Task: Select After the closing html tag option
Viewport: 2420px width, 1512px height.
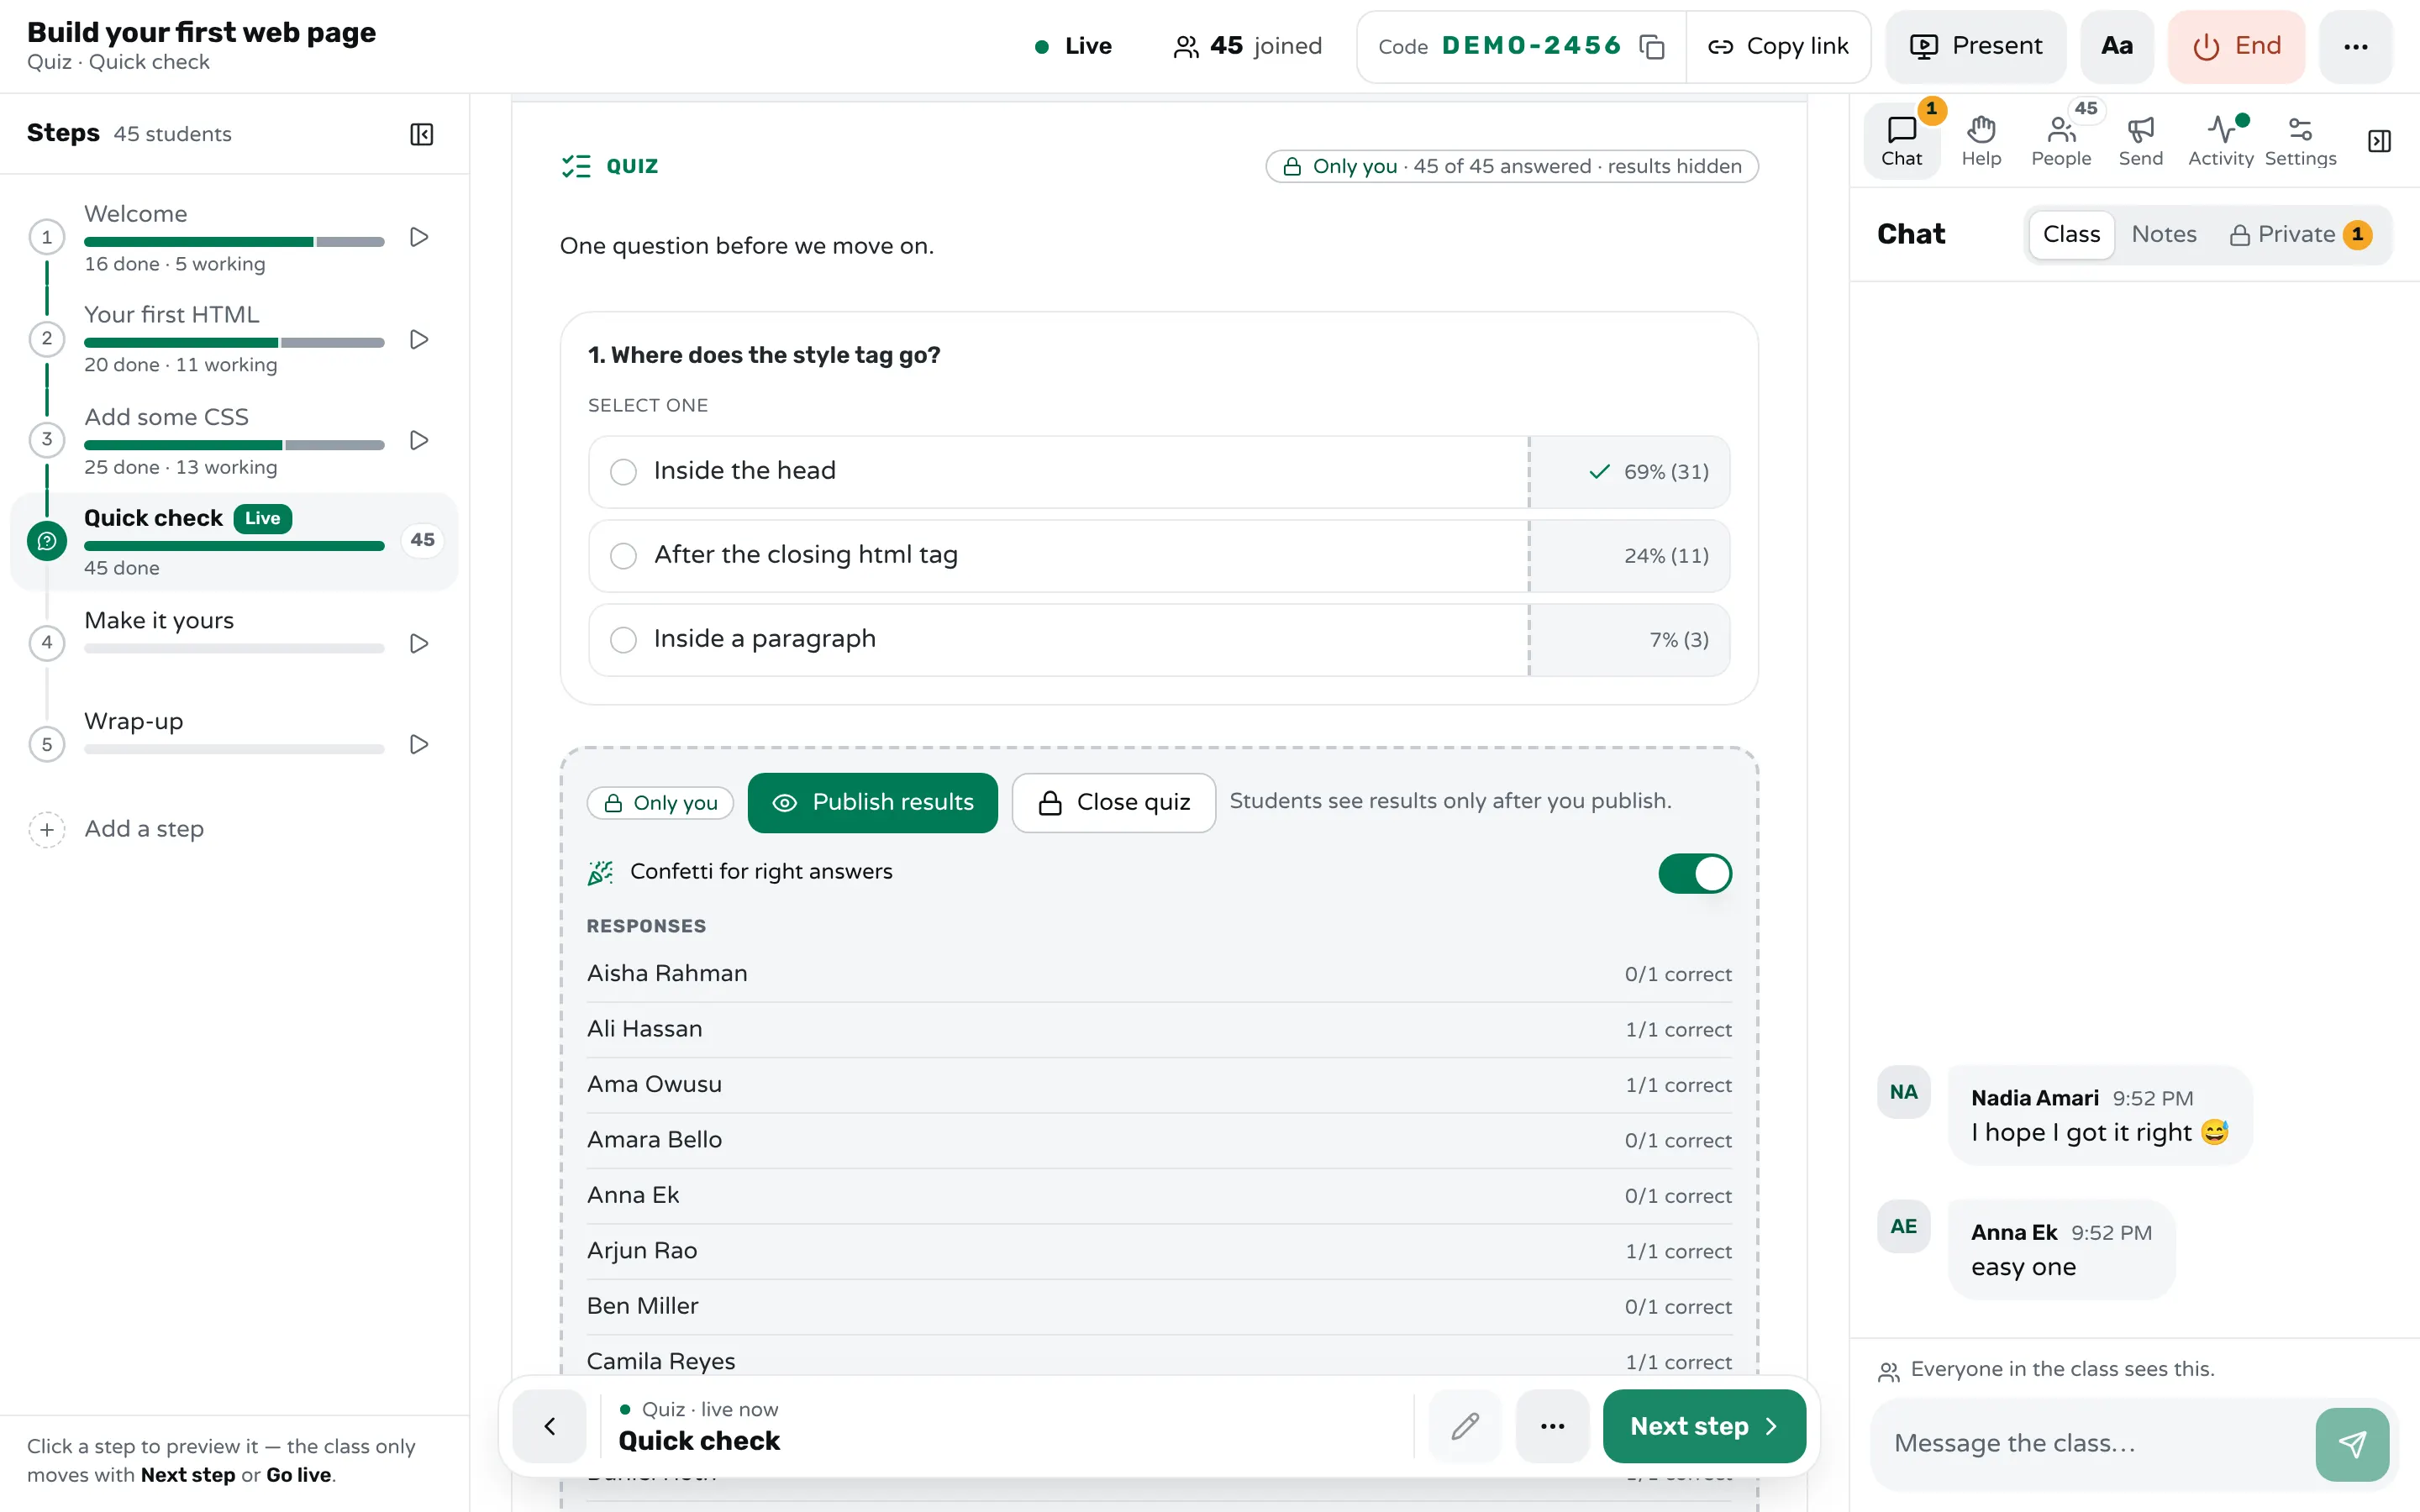Action: point(1159,555)
